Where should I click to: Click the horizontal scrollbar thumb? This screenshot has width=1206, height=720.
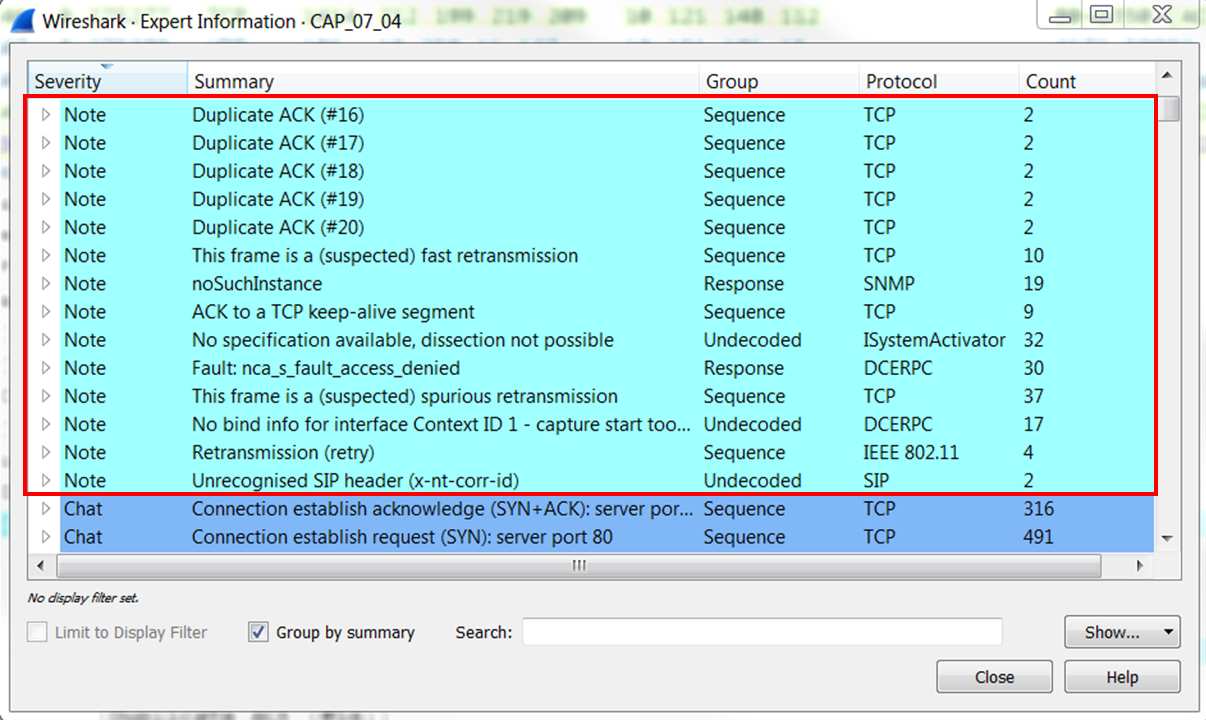578,566
